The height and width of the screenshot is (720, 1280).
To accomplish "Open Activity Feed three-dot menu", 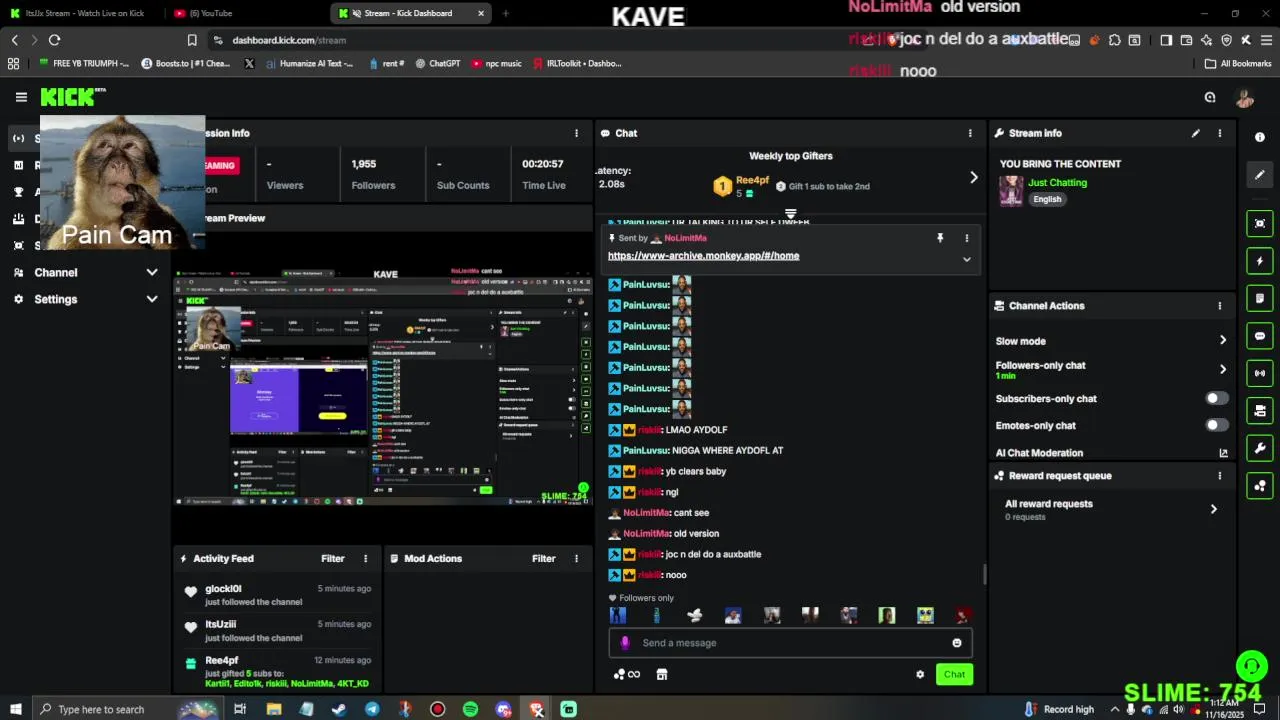I will [365, 559].
